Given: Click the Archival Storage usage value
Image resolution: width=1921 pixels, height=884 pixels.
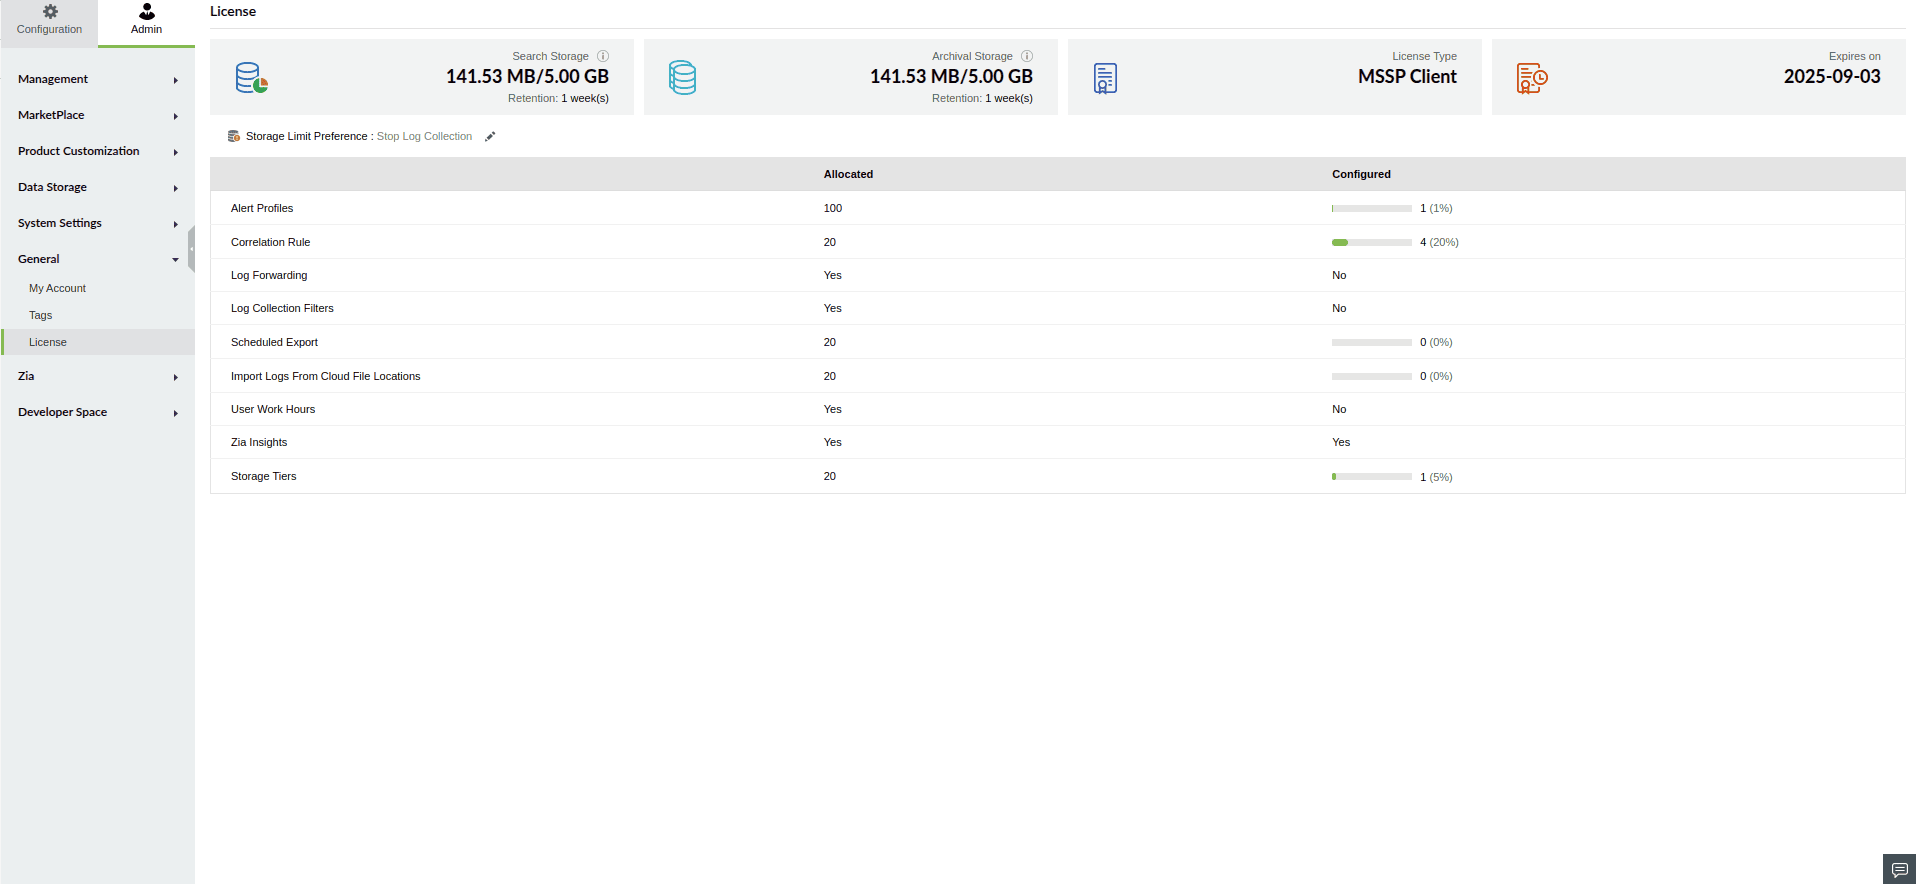Looking at the screenshot, I should (x=951, y=76).
